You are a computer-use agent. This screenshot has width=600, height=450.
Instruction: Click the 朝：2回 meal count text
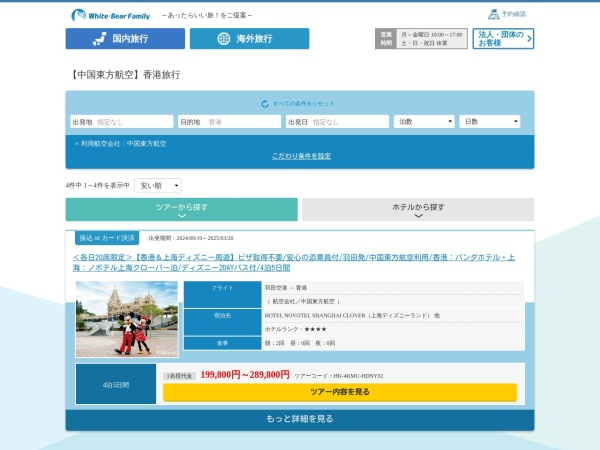[x=274, y=343]
